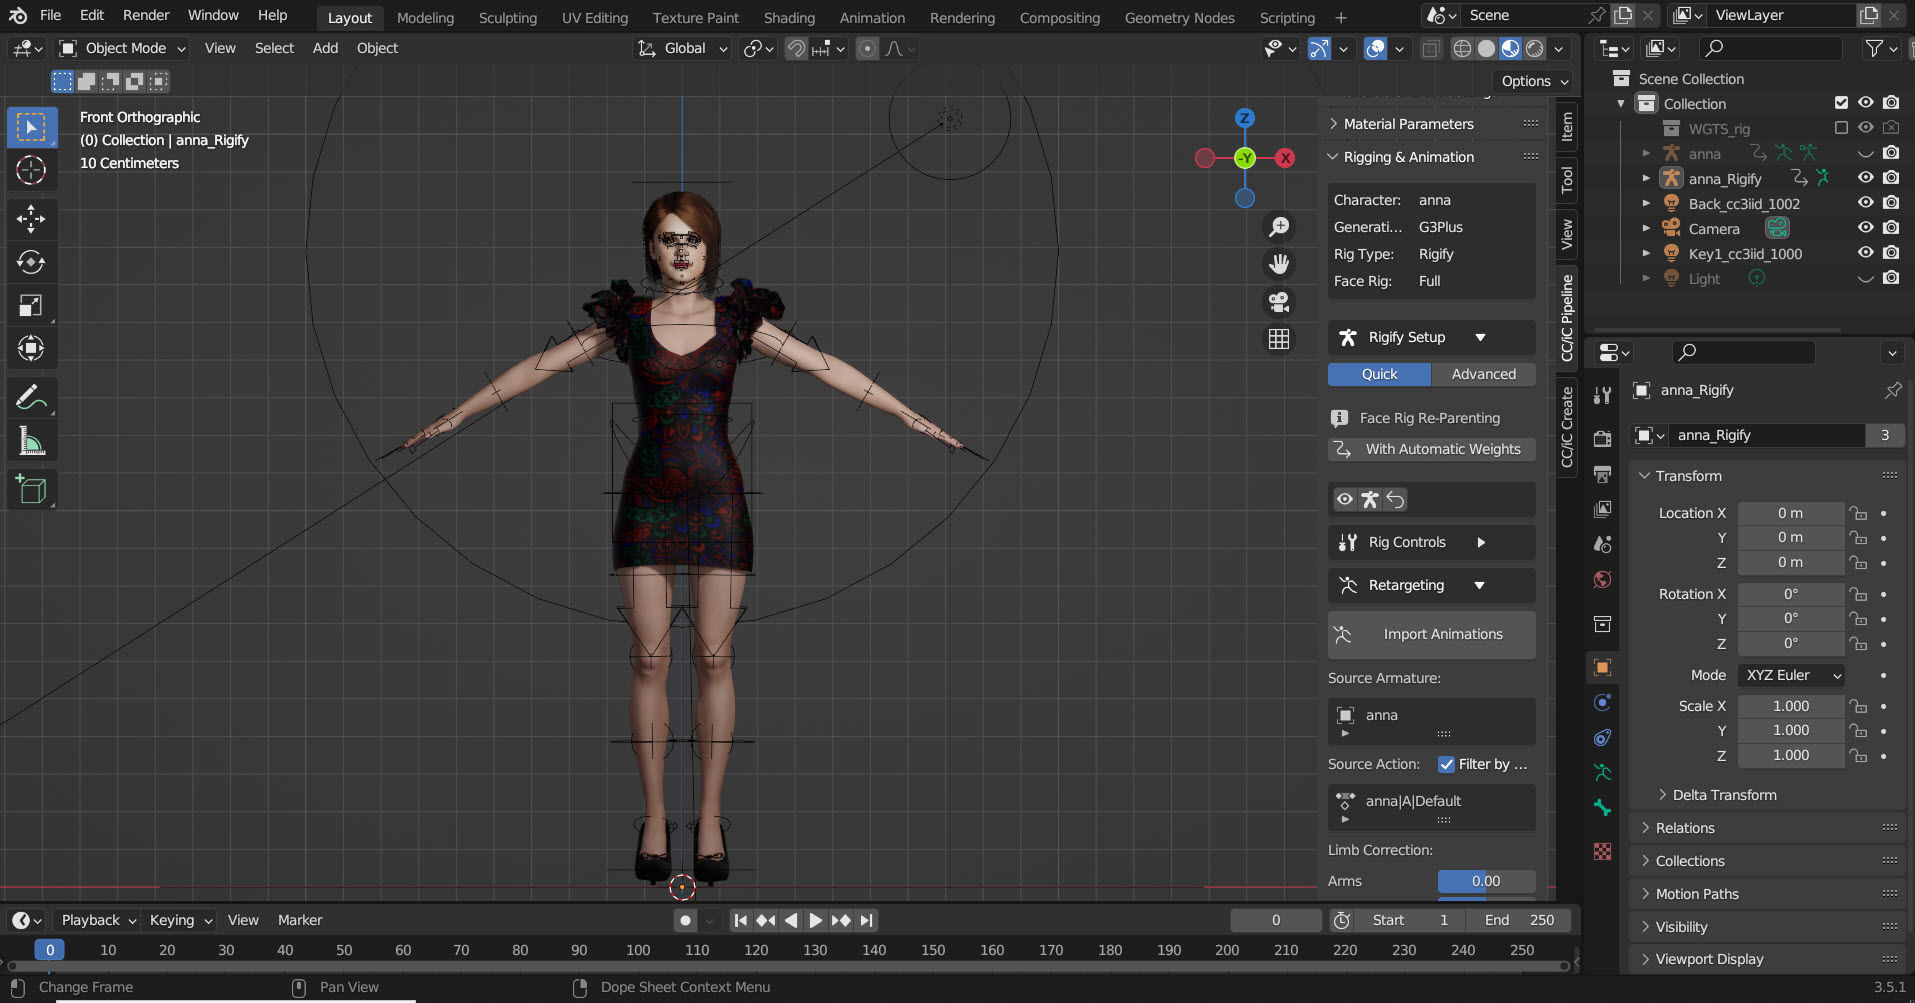Select the Cursor tool in the toolbar
Screen dimensions: 1915x1003
[x=31, y=170]
